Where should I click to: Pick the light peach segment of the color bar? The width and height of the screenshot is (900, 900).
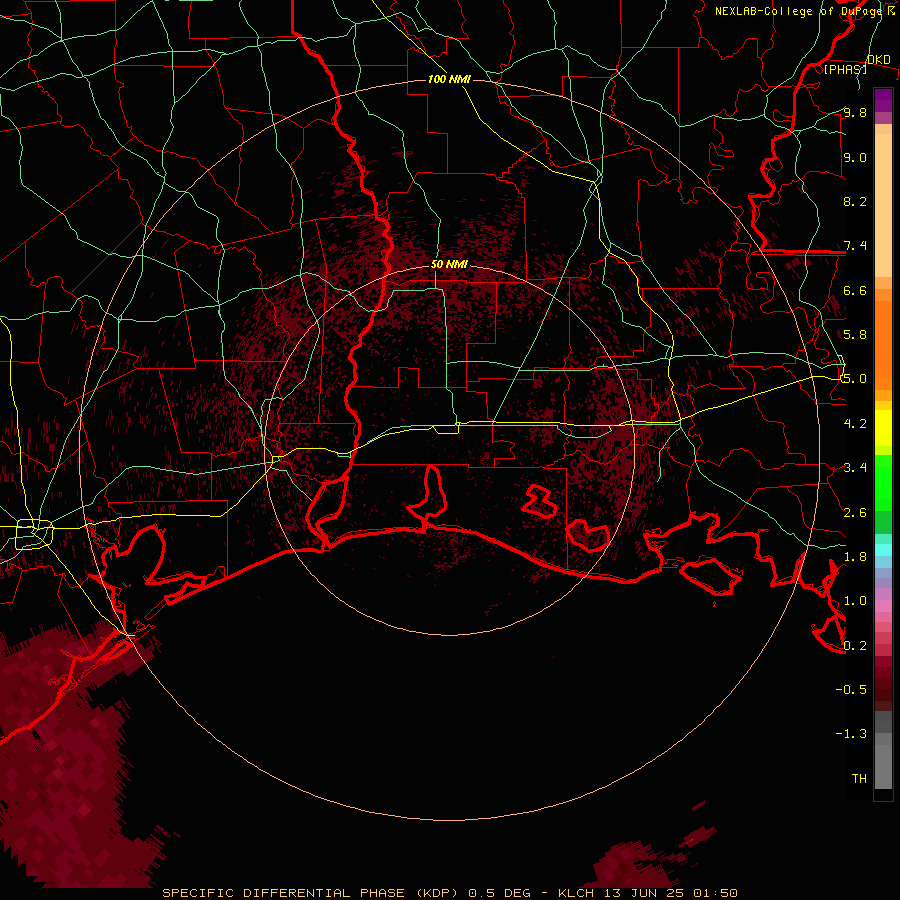click(883, 207)
